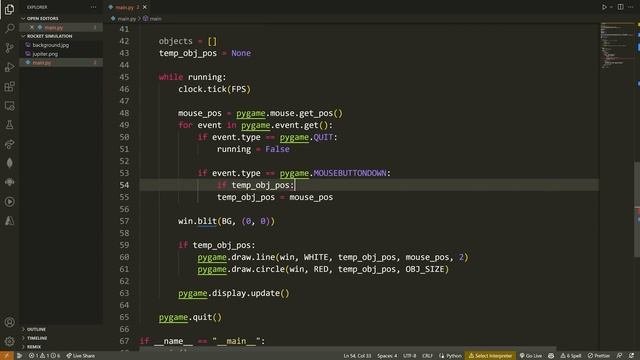The width and height of the screenshot is (640, 360).
Task: Click the play-circle icon in activity bar
Action: (x=9, y=202)
